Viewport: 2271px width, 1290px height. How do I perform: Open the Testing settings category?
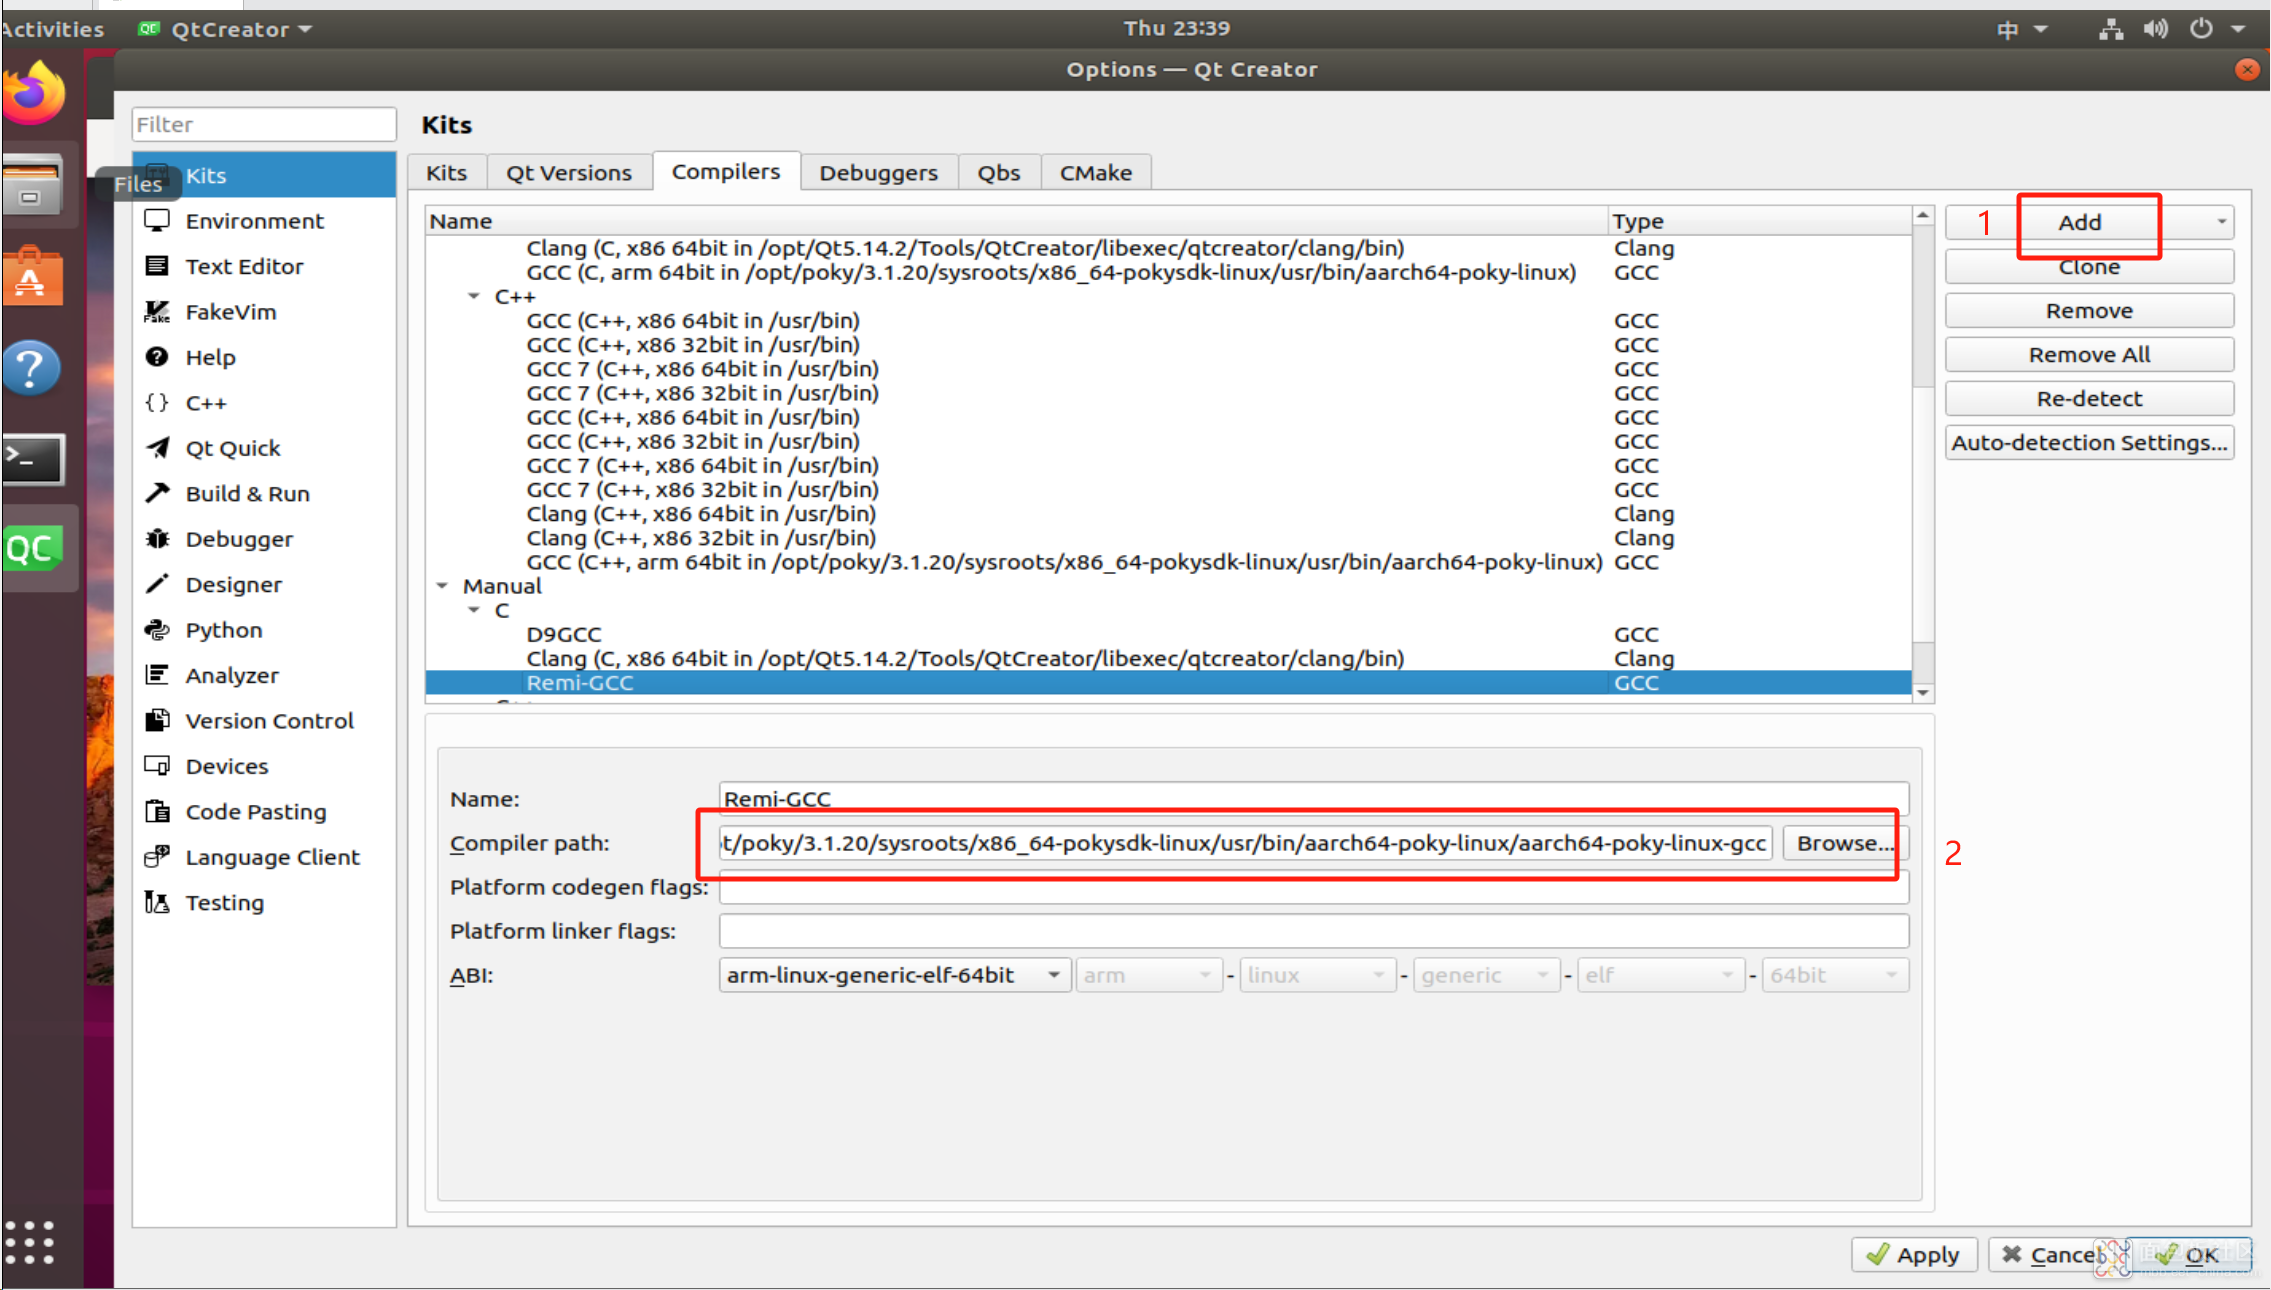[264, 903]
